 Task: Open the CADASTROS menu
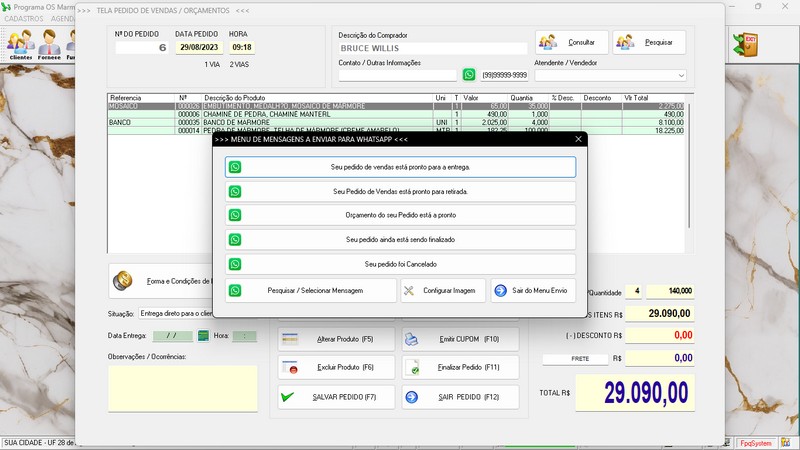coord(24,19)
